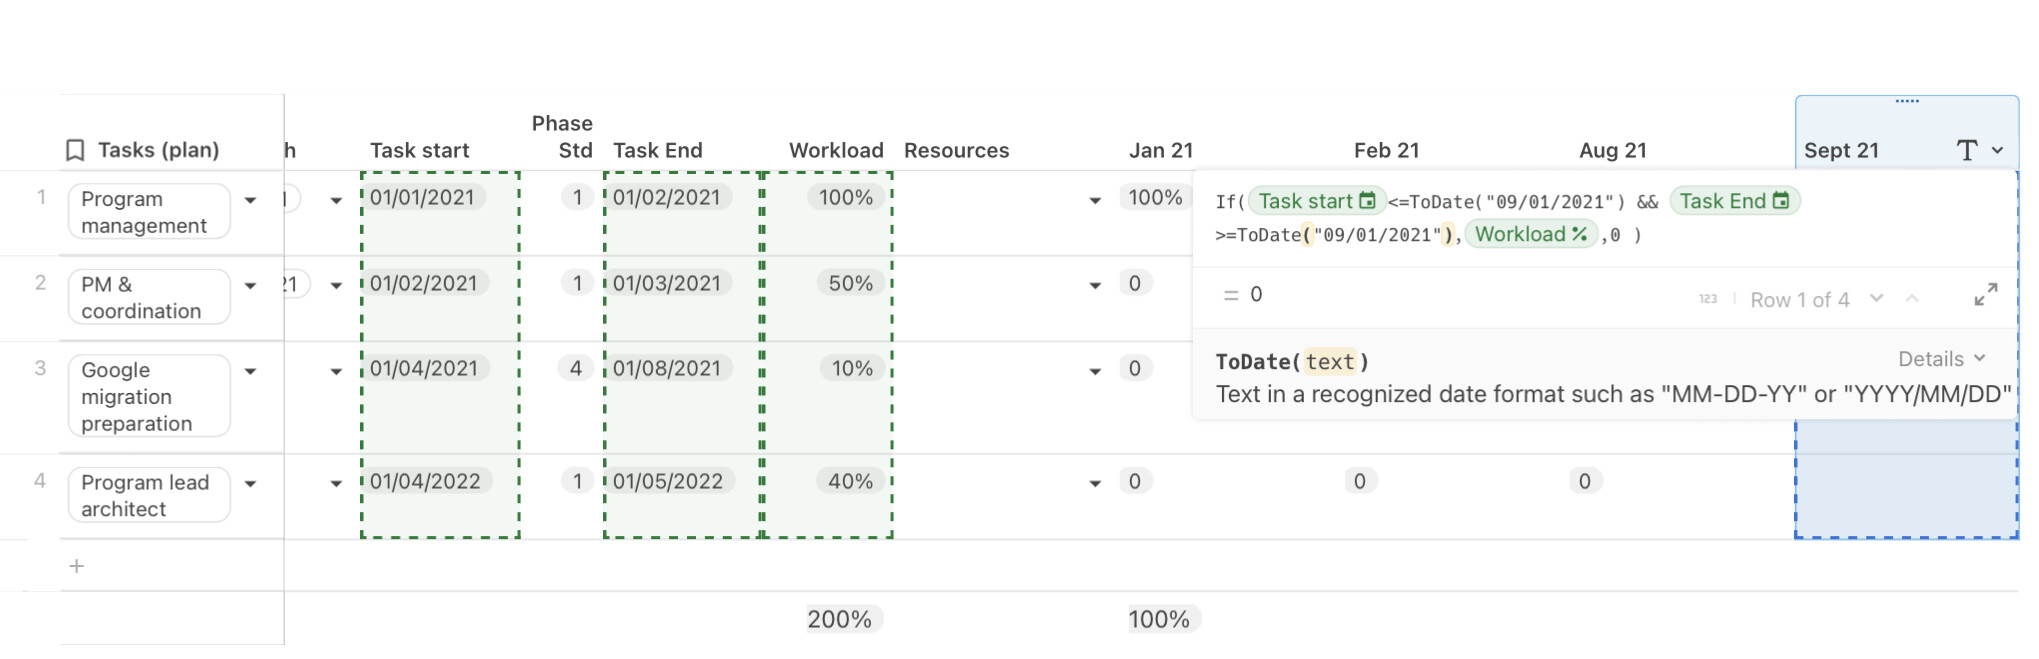Open Resources dropdown for Google migration preparation row
Viewport: 2039px width, 659px height.
tap(1095, 371)
